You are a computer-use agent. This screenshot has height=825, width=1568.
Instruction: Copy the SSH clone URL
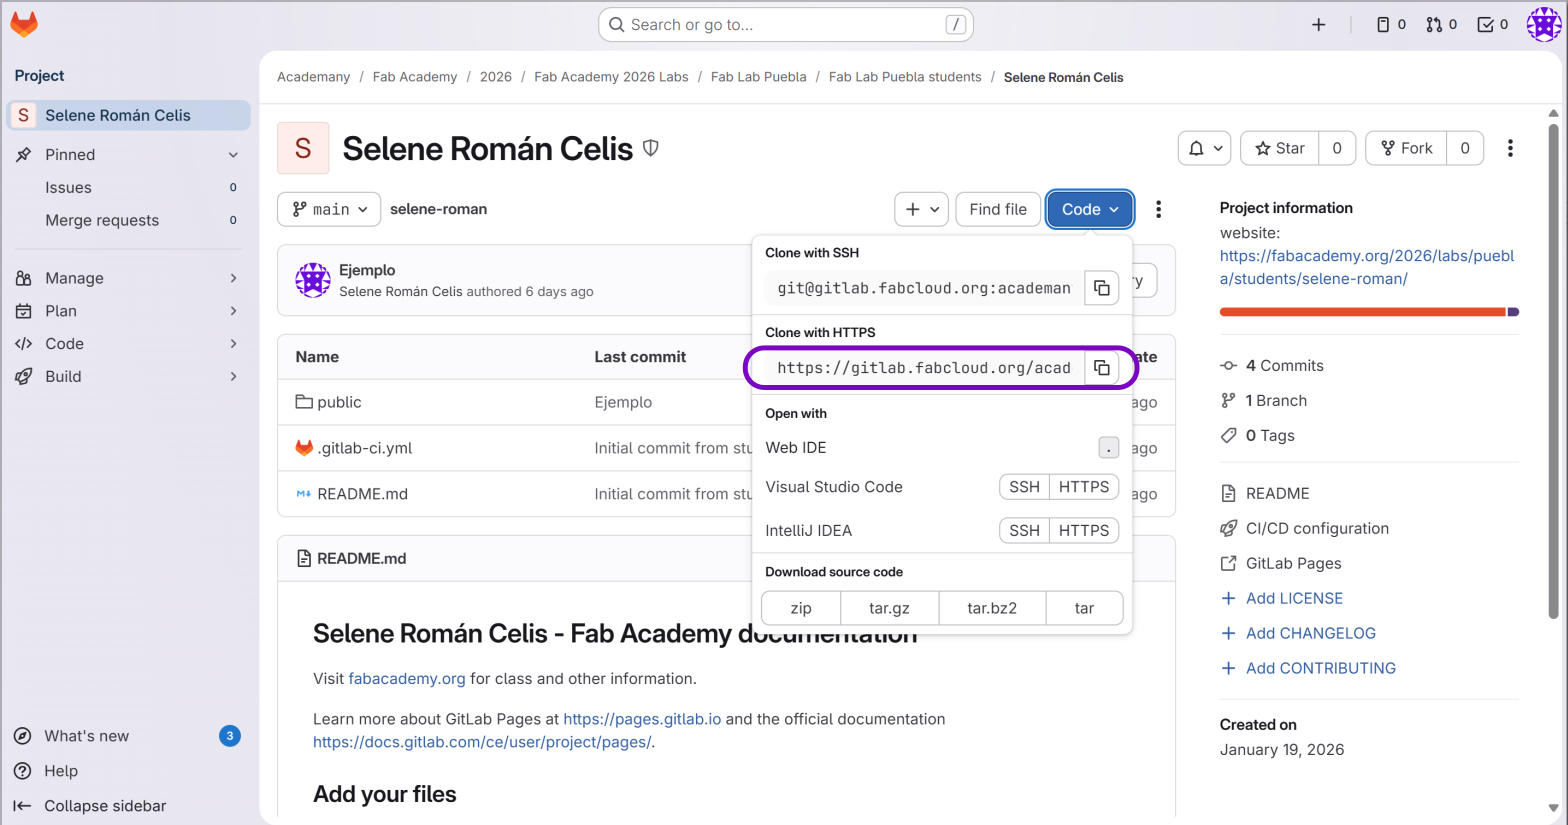click(x=1101, y=288)
